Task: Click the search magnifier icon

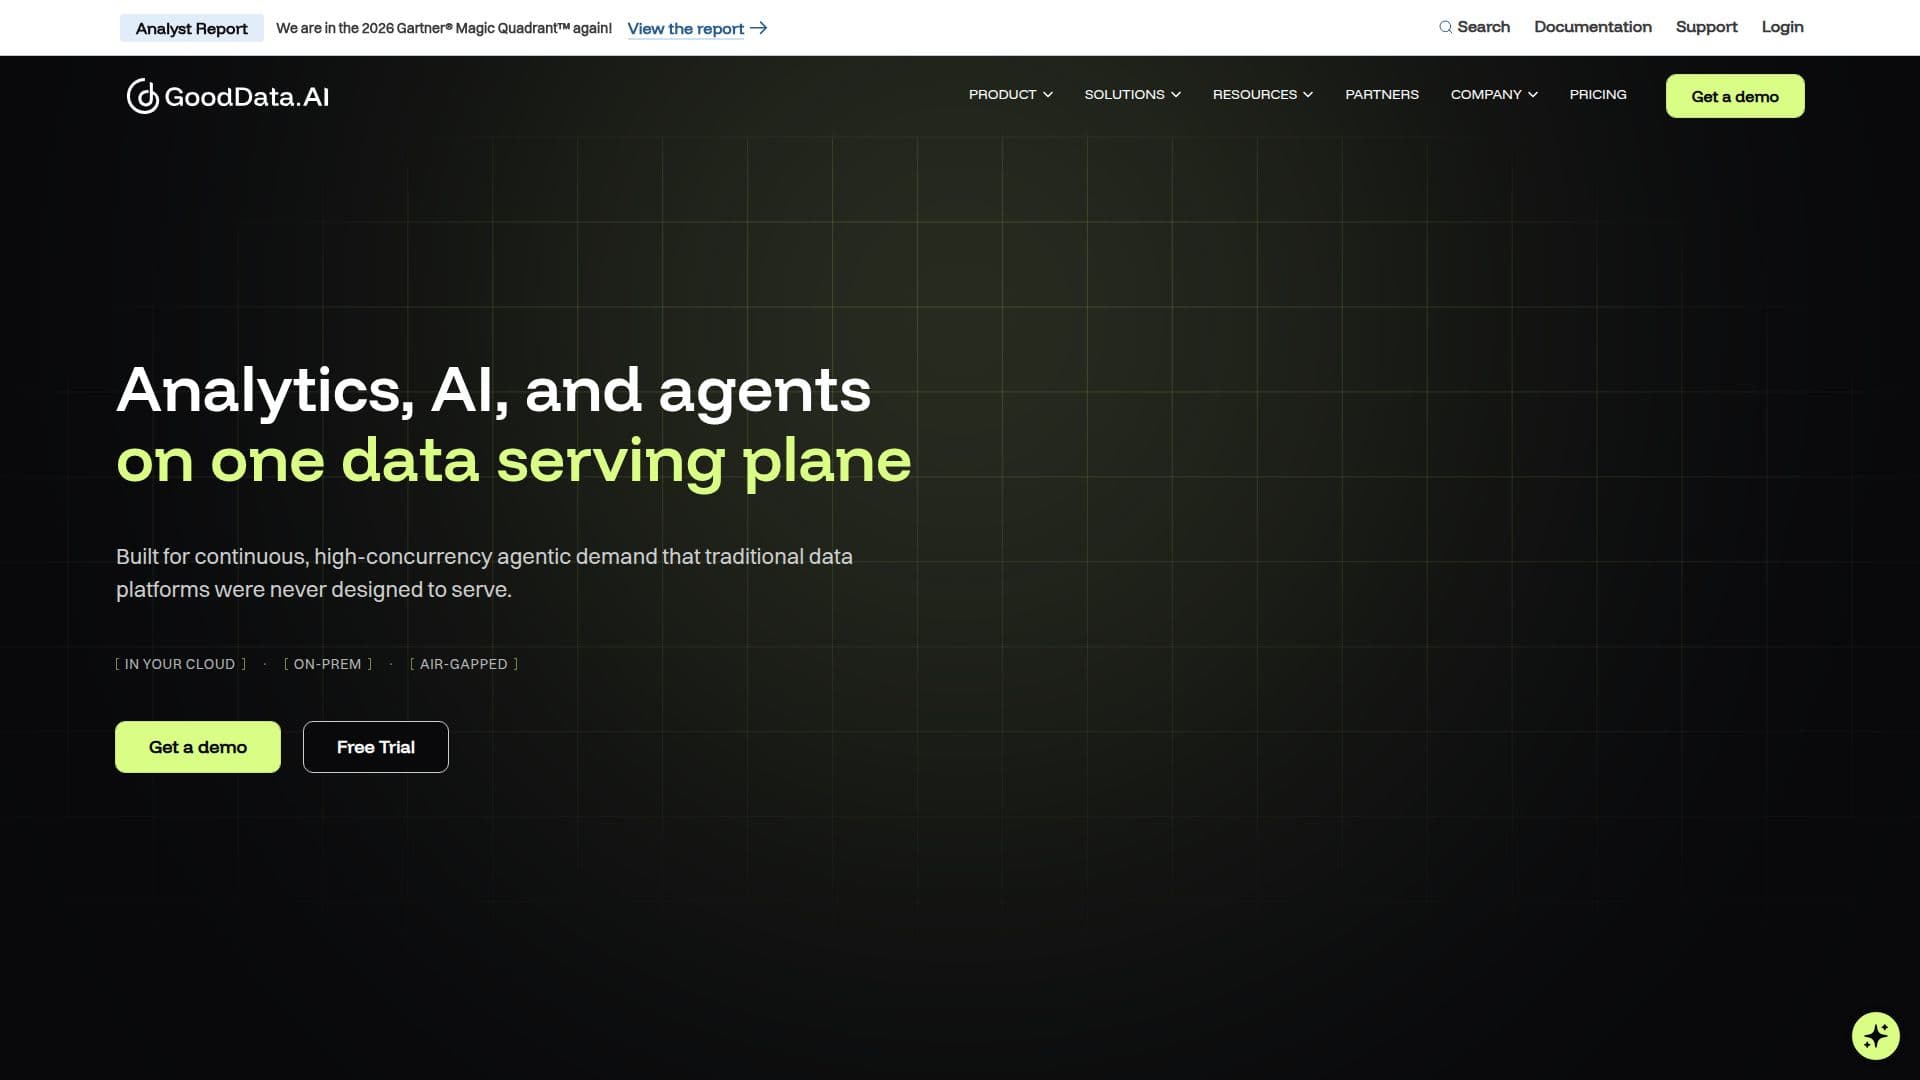Action: pos(1445,27)
